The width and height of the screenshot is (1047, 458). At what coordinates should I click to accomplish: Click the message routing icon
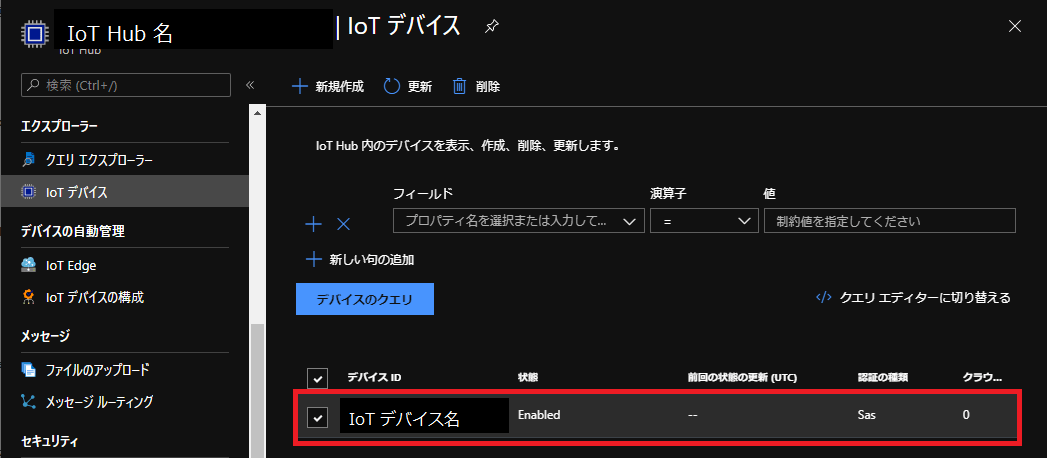click(29, 402)
